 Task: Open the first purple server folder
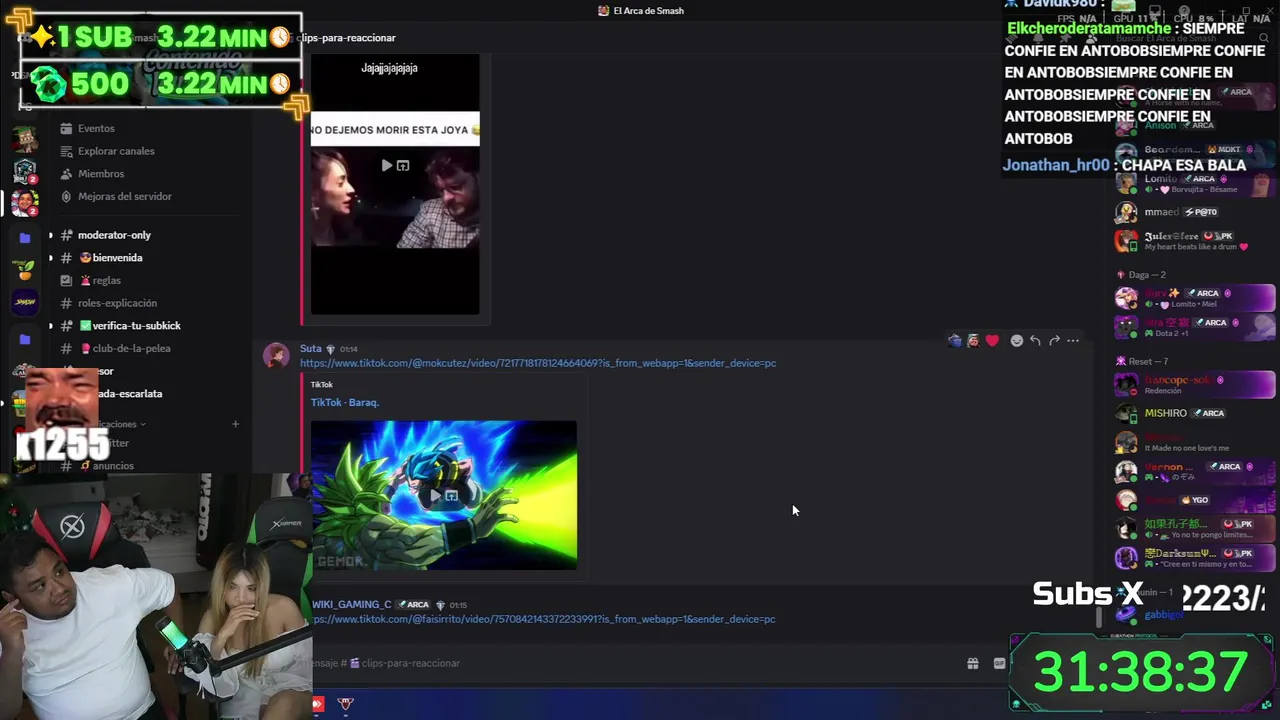tap(25, 238)
